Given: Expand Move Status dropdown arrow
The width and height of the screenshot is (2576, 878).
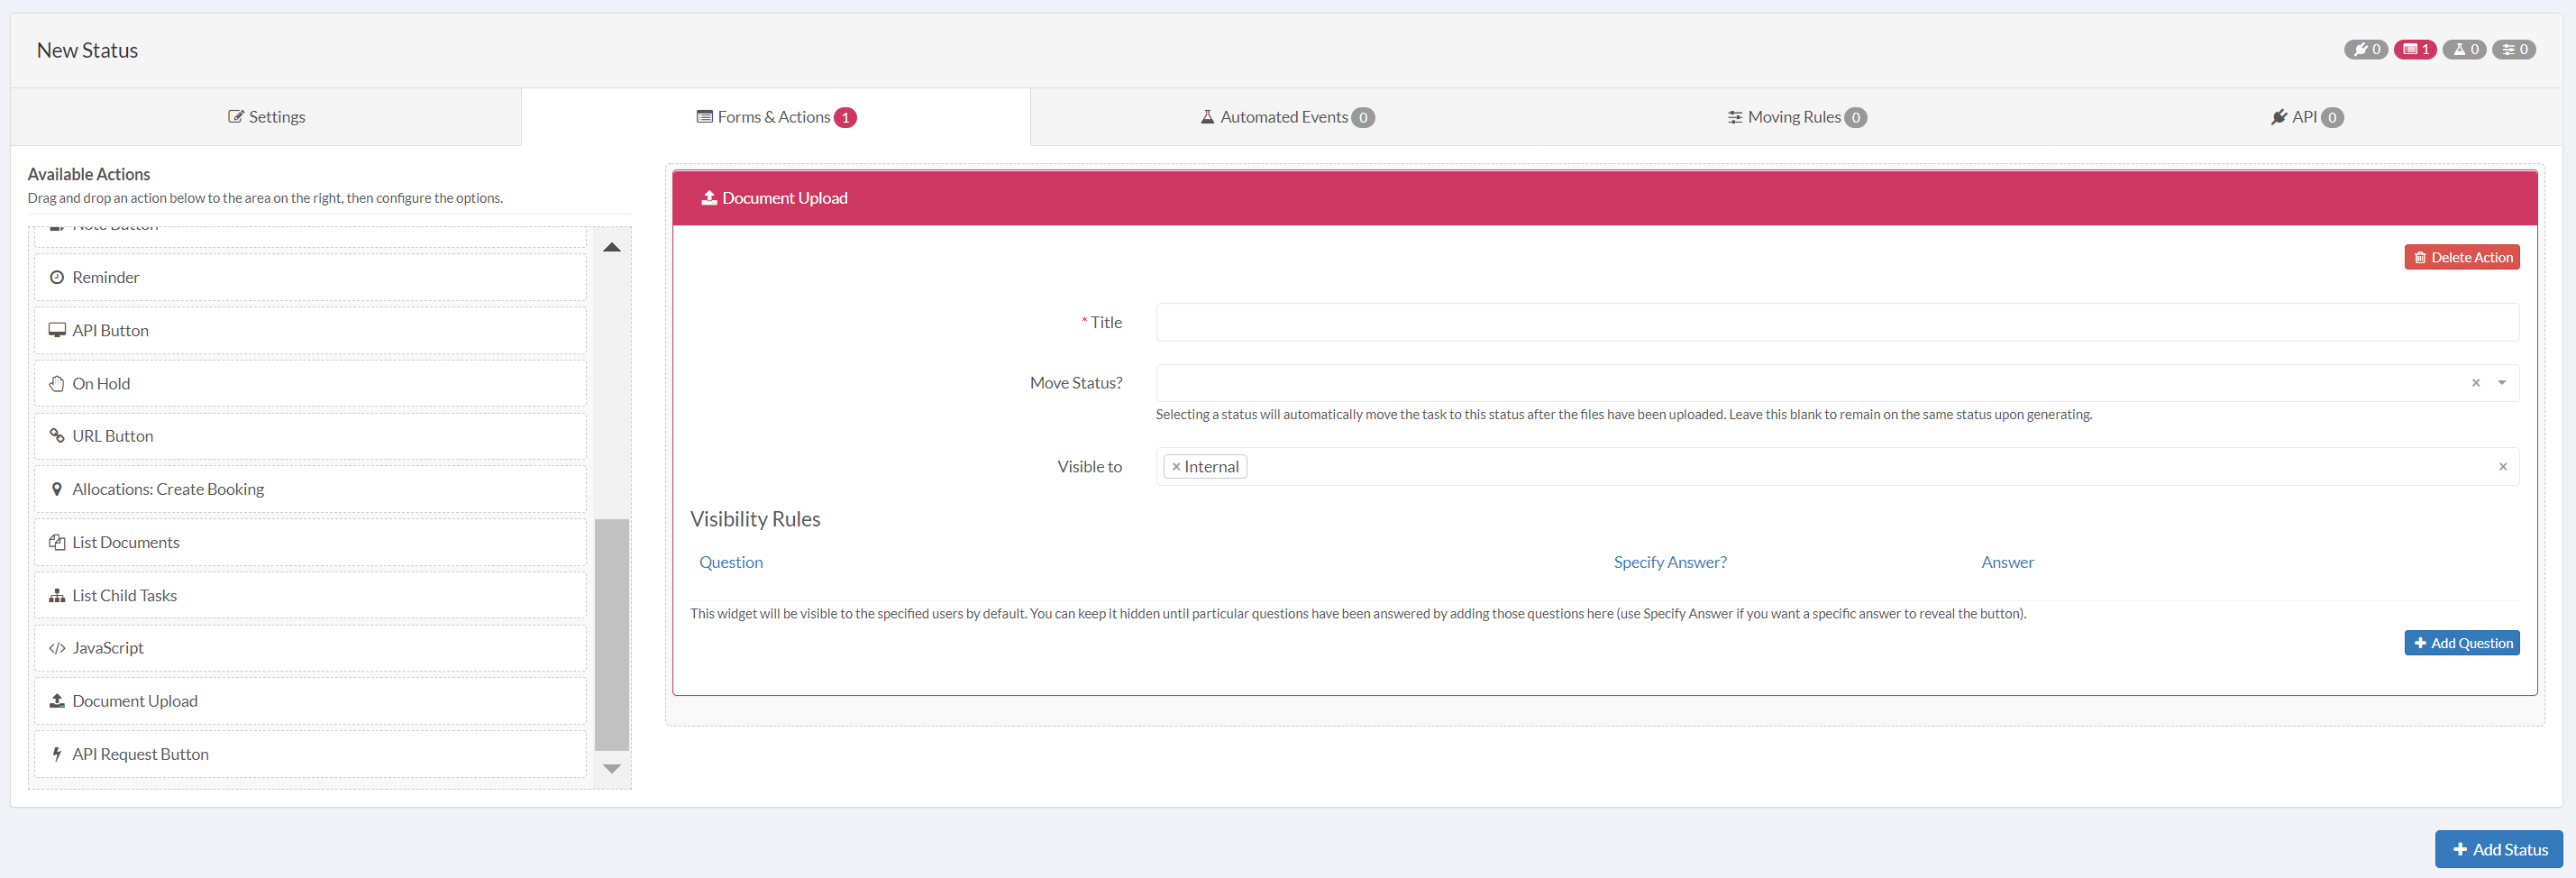Looking at the screenshot, I should (2502, 383).
